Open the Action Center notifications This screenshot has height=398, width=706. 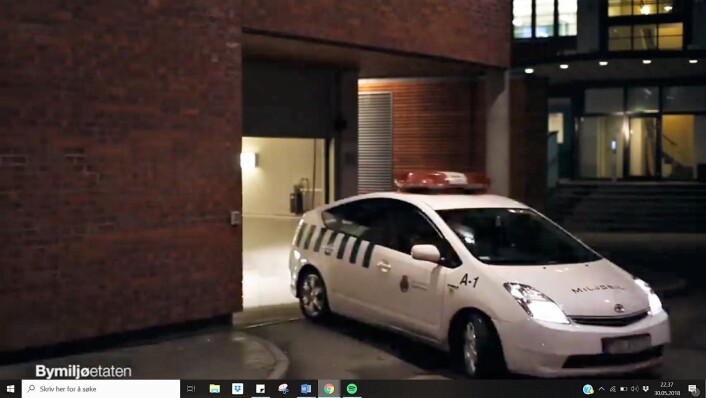[x=692, y=389]
